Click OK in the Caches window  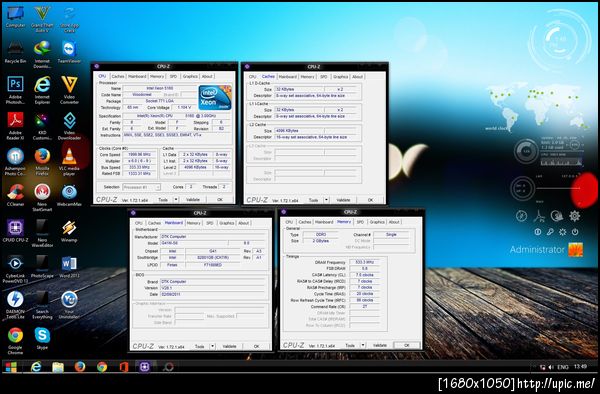click(370, 200)
